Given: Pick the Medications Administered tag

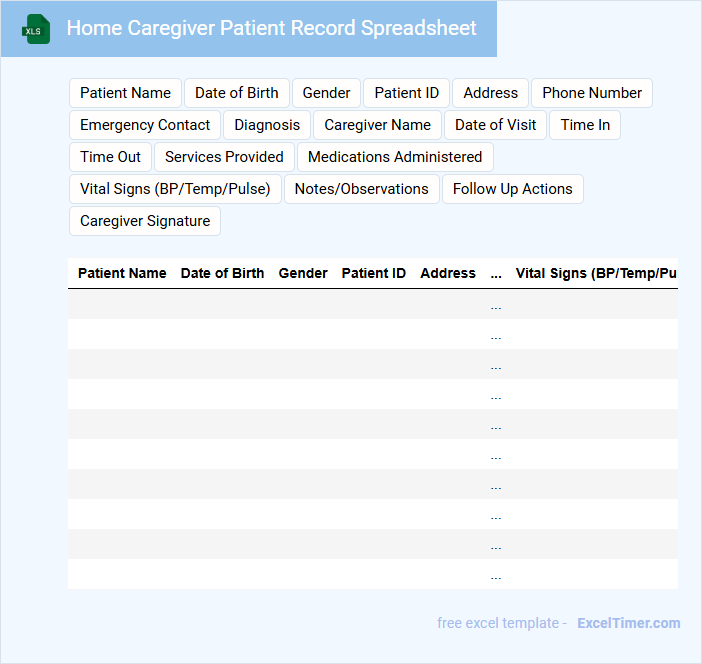Looking at the screenshot, I should (395, 157).
